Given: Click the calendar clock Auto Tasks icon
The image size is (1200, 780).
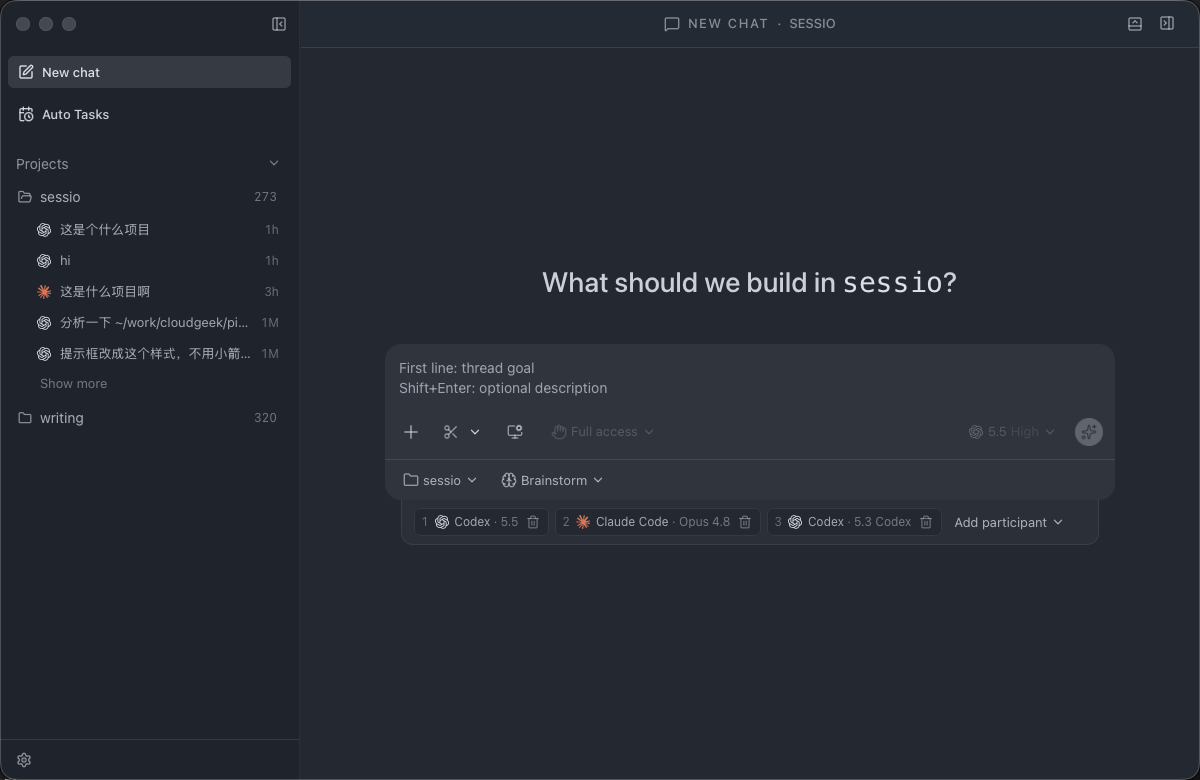Looking at the screenshot, I should [26, 114].
